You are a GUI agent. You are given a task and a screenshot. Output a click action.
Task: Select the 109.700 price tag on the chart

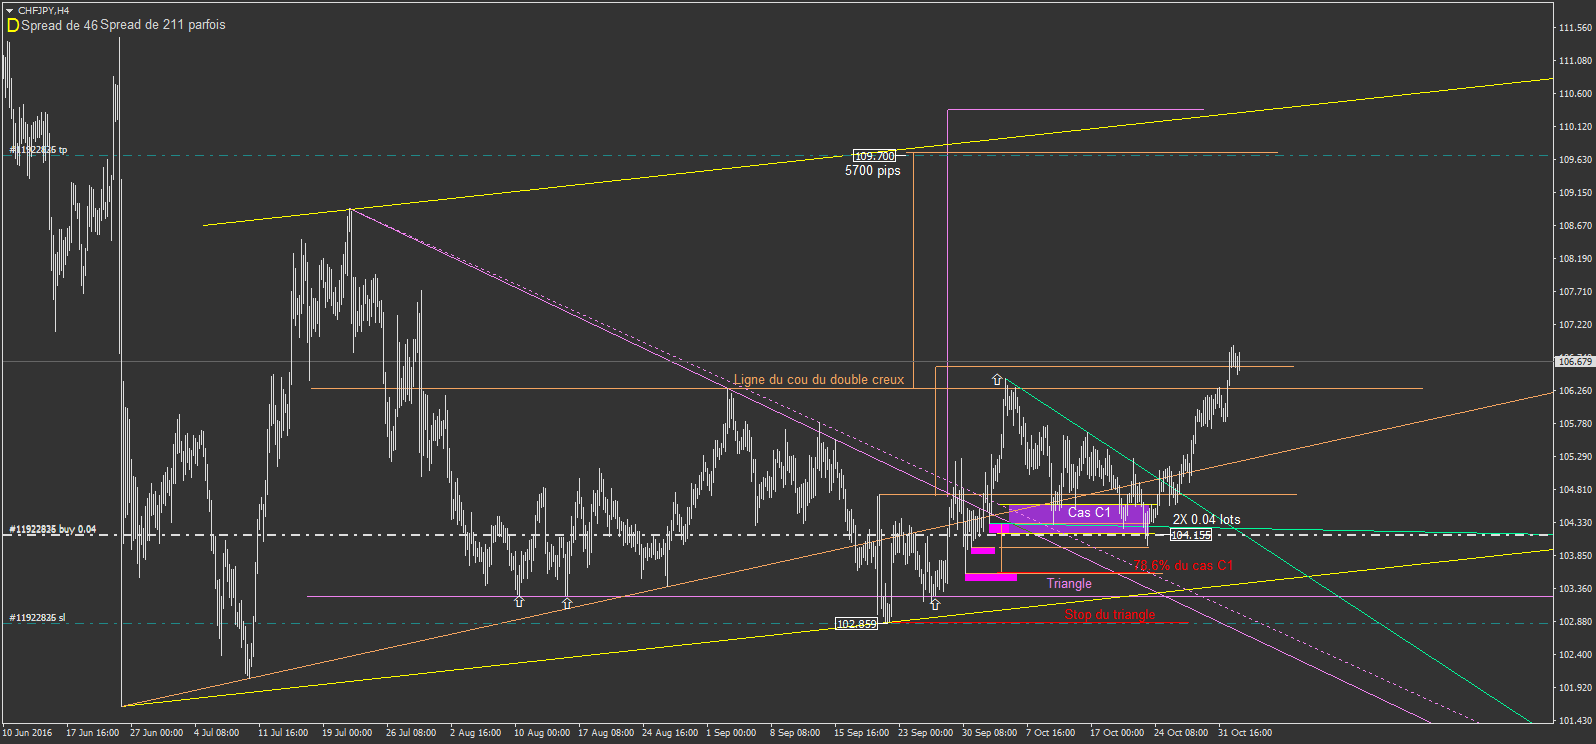[874, 156]
